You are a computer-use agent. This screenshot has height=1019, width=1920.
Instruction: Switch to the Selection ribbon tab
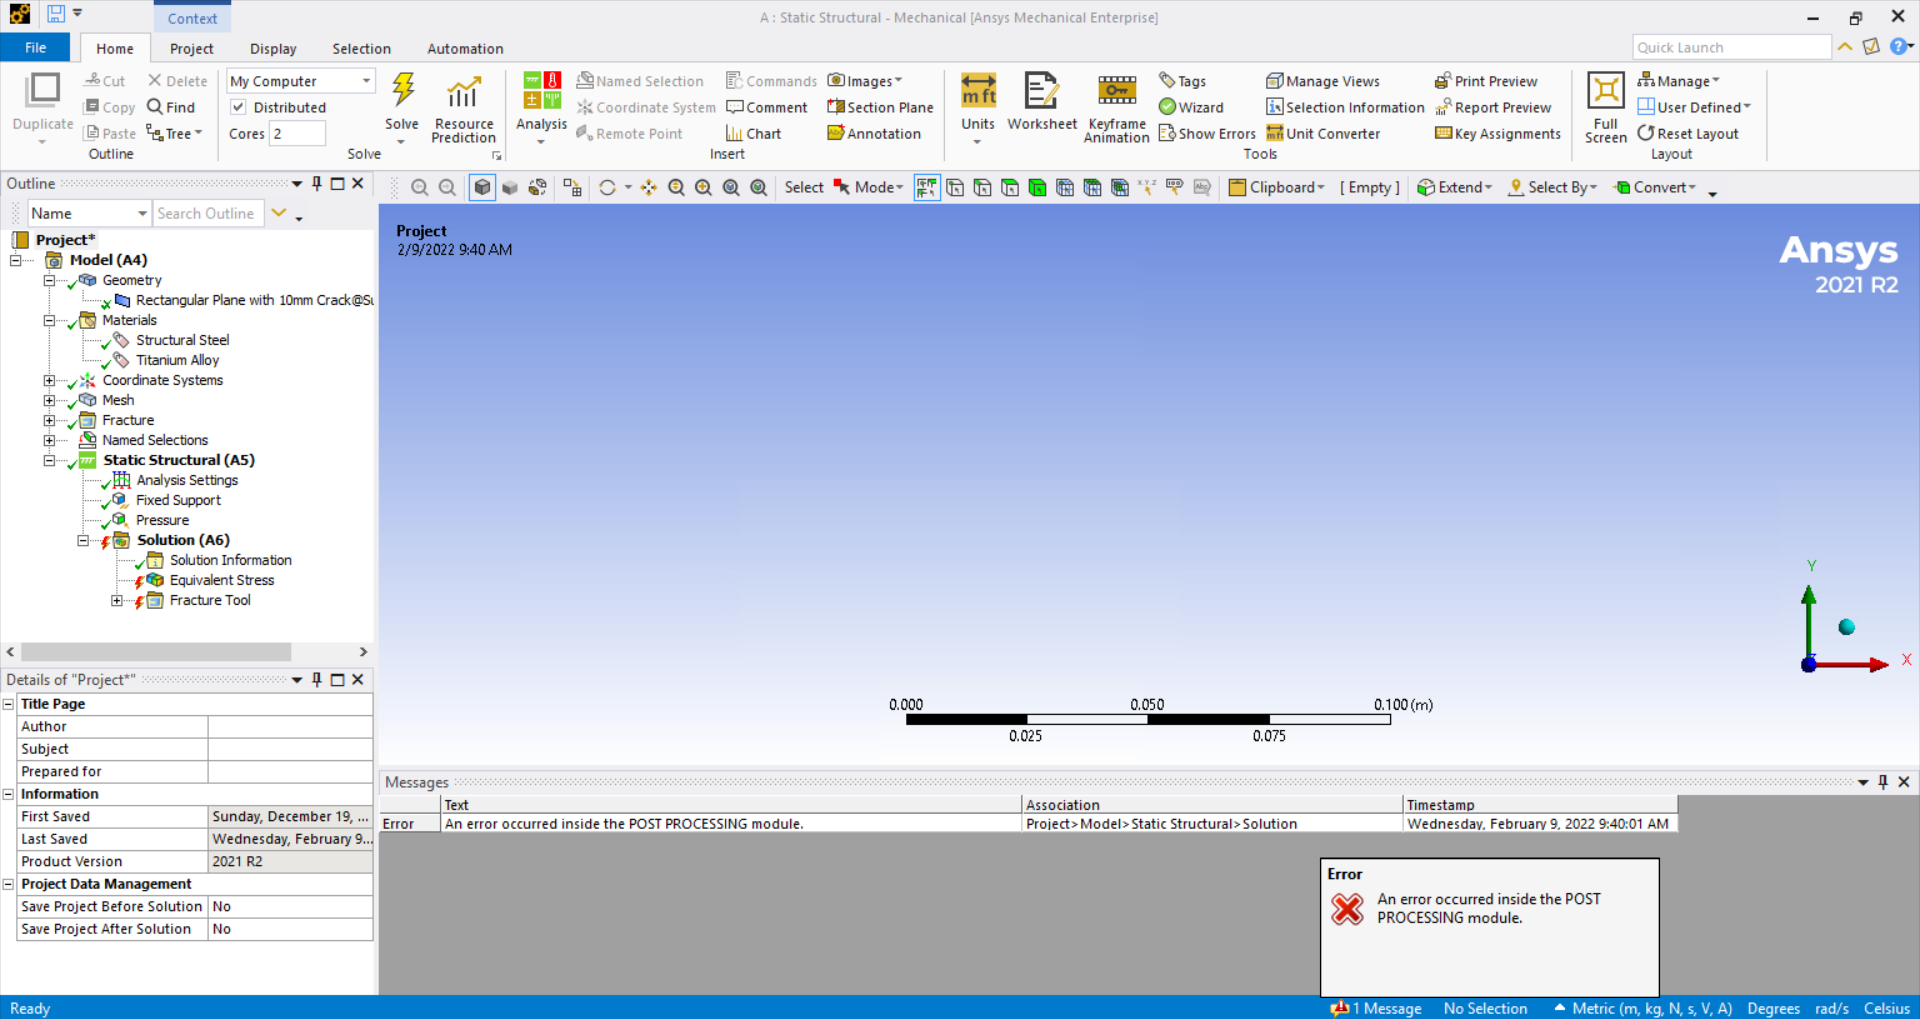[x=361, y=49]
